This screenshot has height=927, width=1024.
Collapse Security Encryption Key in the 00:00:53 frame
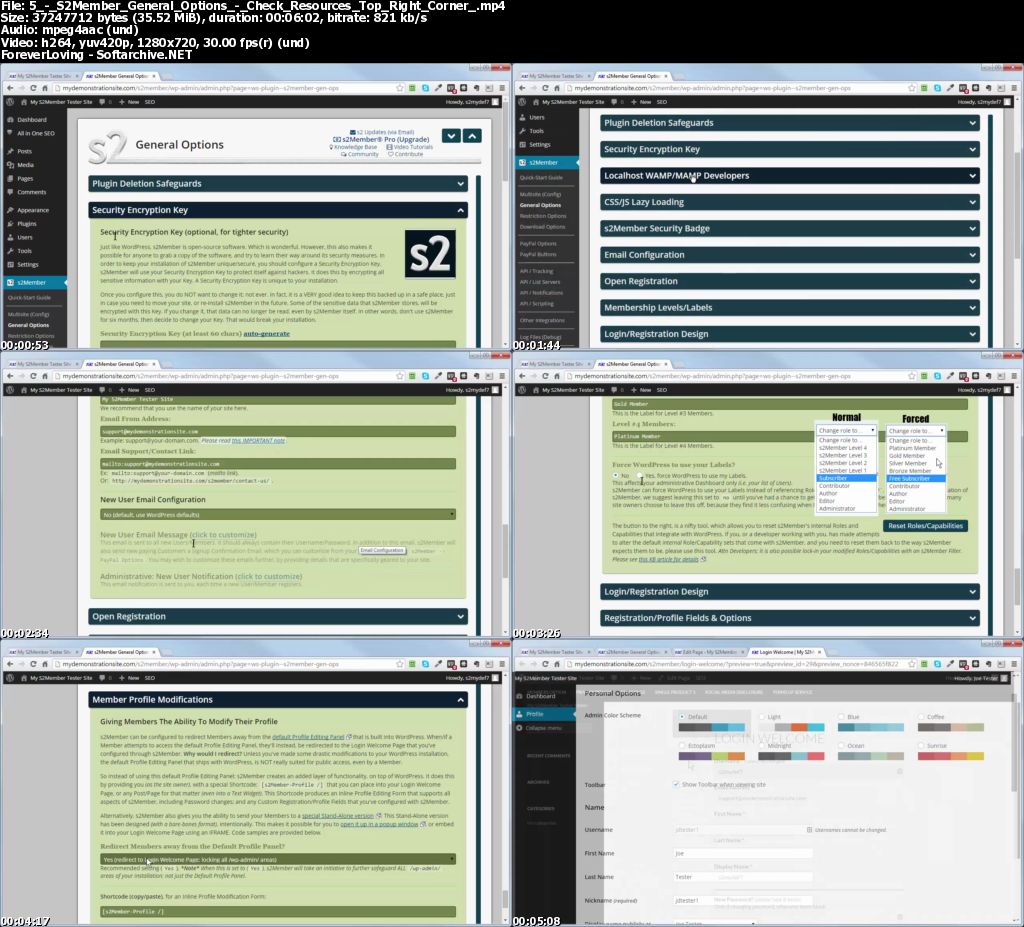(278, 210)
